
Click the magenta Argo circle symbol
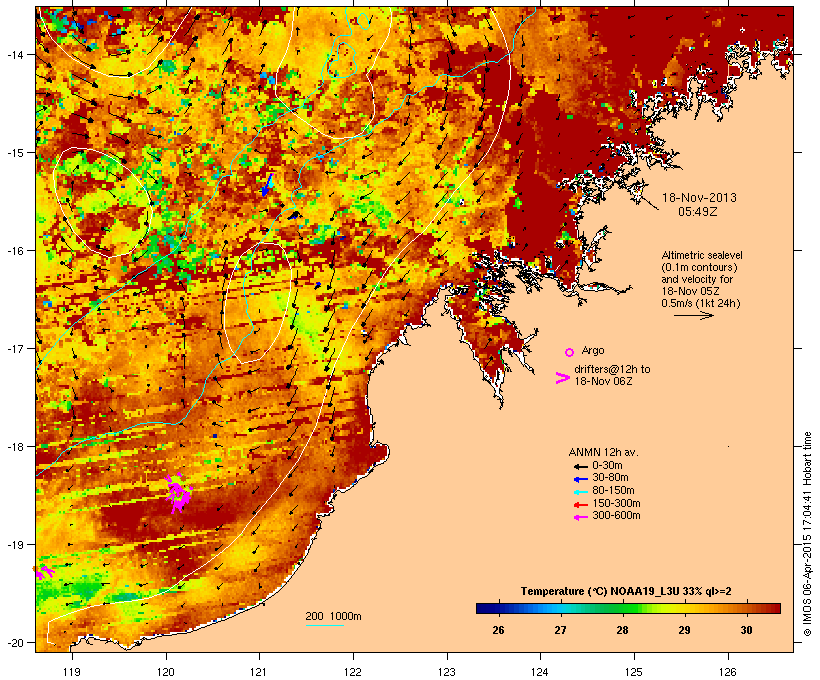[570, 352]
